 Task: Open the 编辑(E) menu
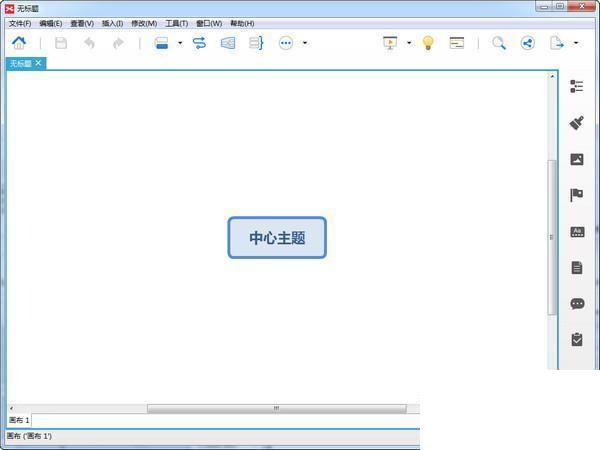point(51,24)
